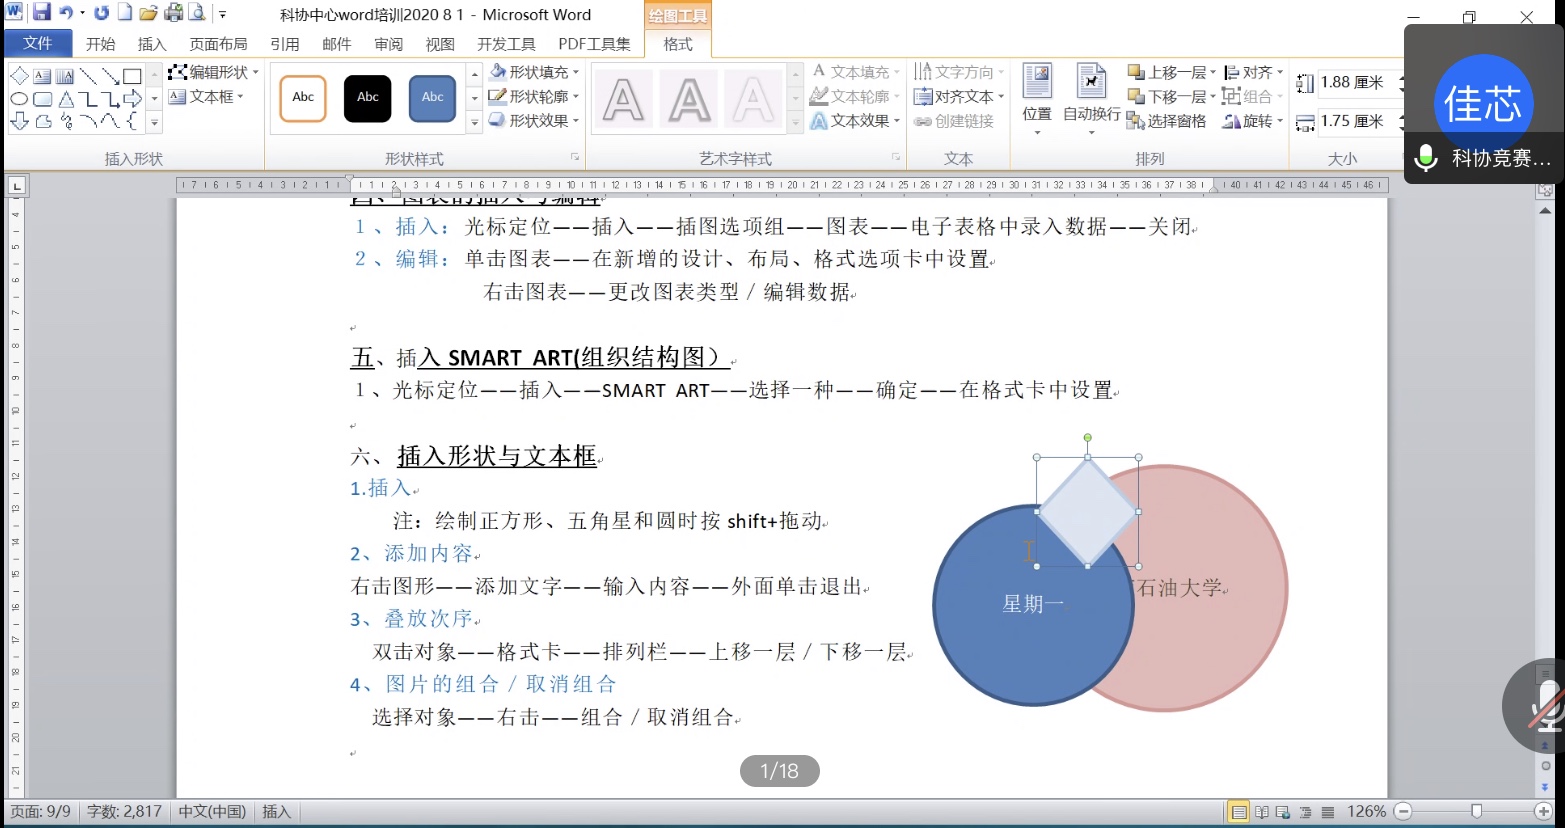Screen dimensions: 1565x828
Task: Click the zoom slider handle in status bar
Action: [1476, 811]
